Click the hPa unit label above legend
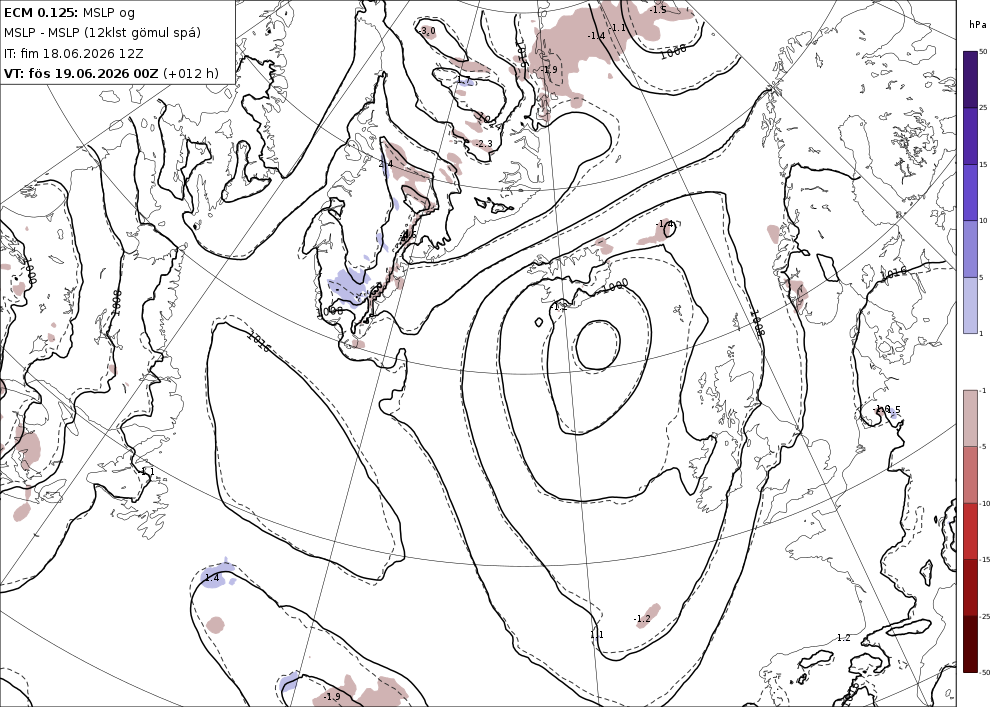This screenshot has height=707, width=1000. point(976,25)
